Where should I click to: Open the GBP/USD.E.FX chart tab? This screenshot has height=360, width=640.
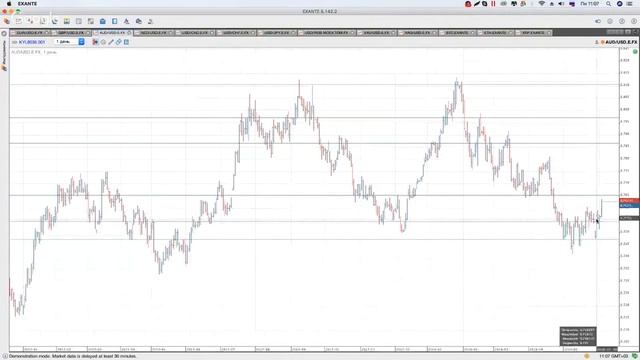tap(71, 33)
